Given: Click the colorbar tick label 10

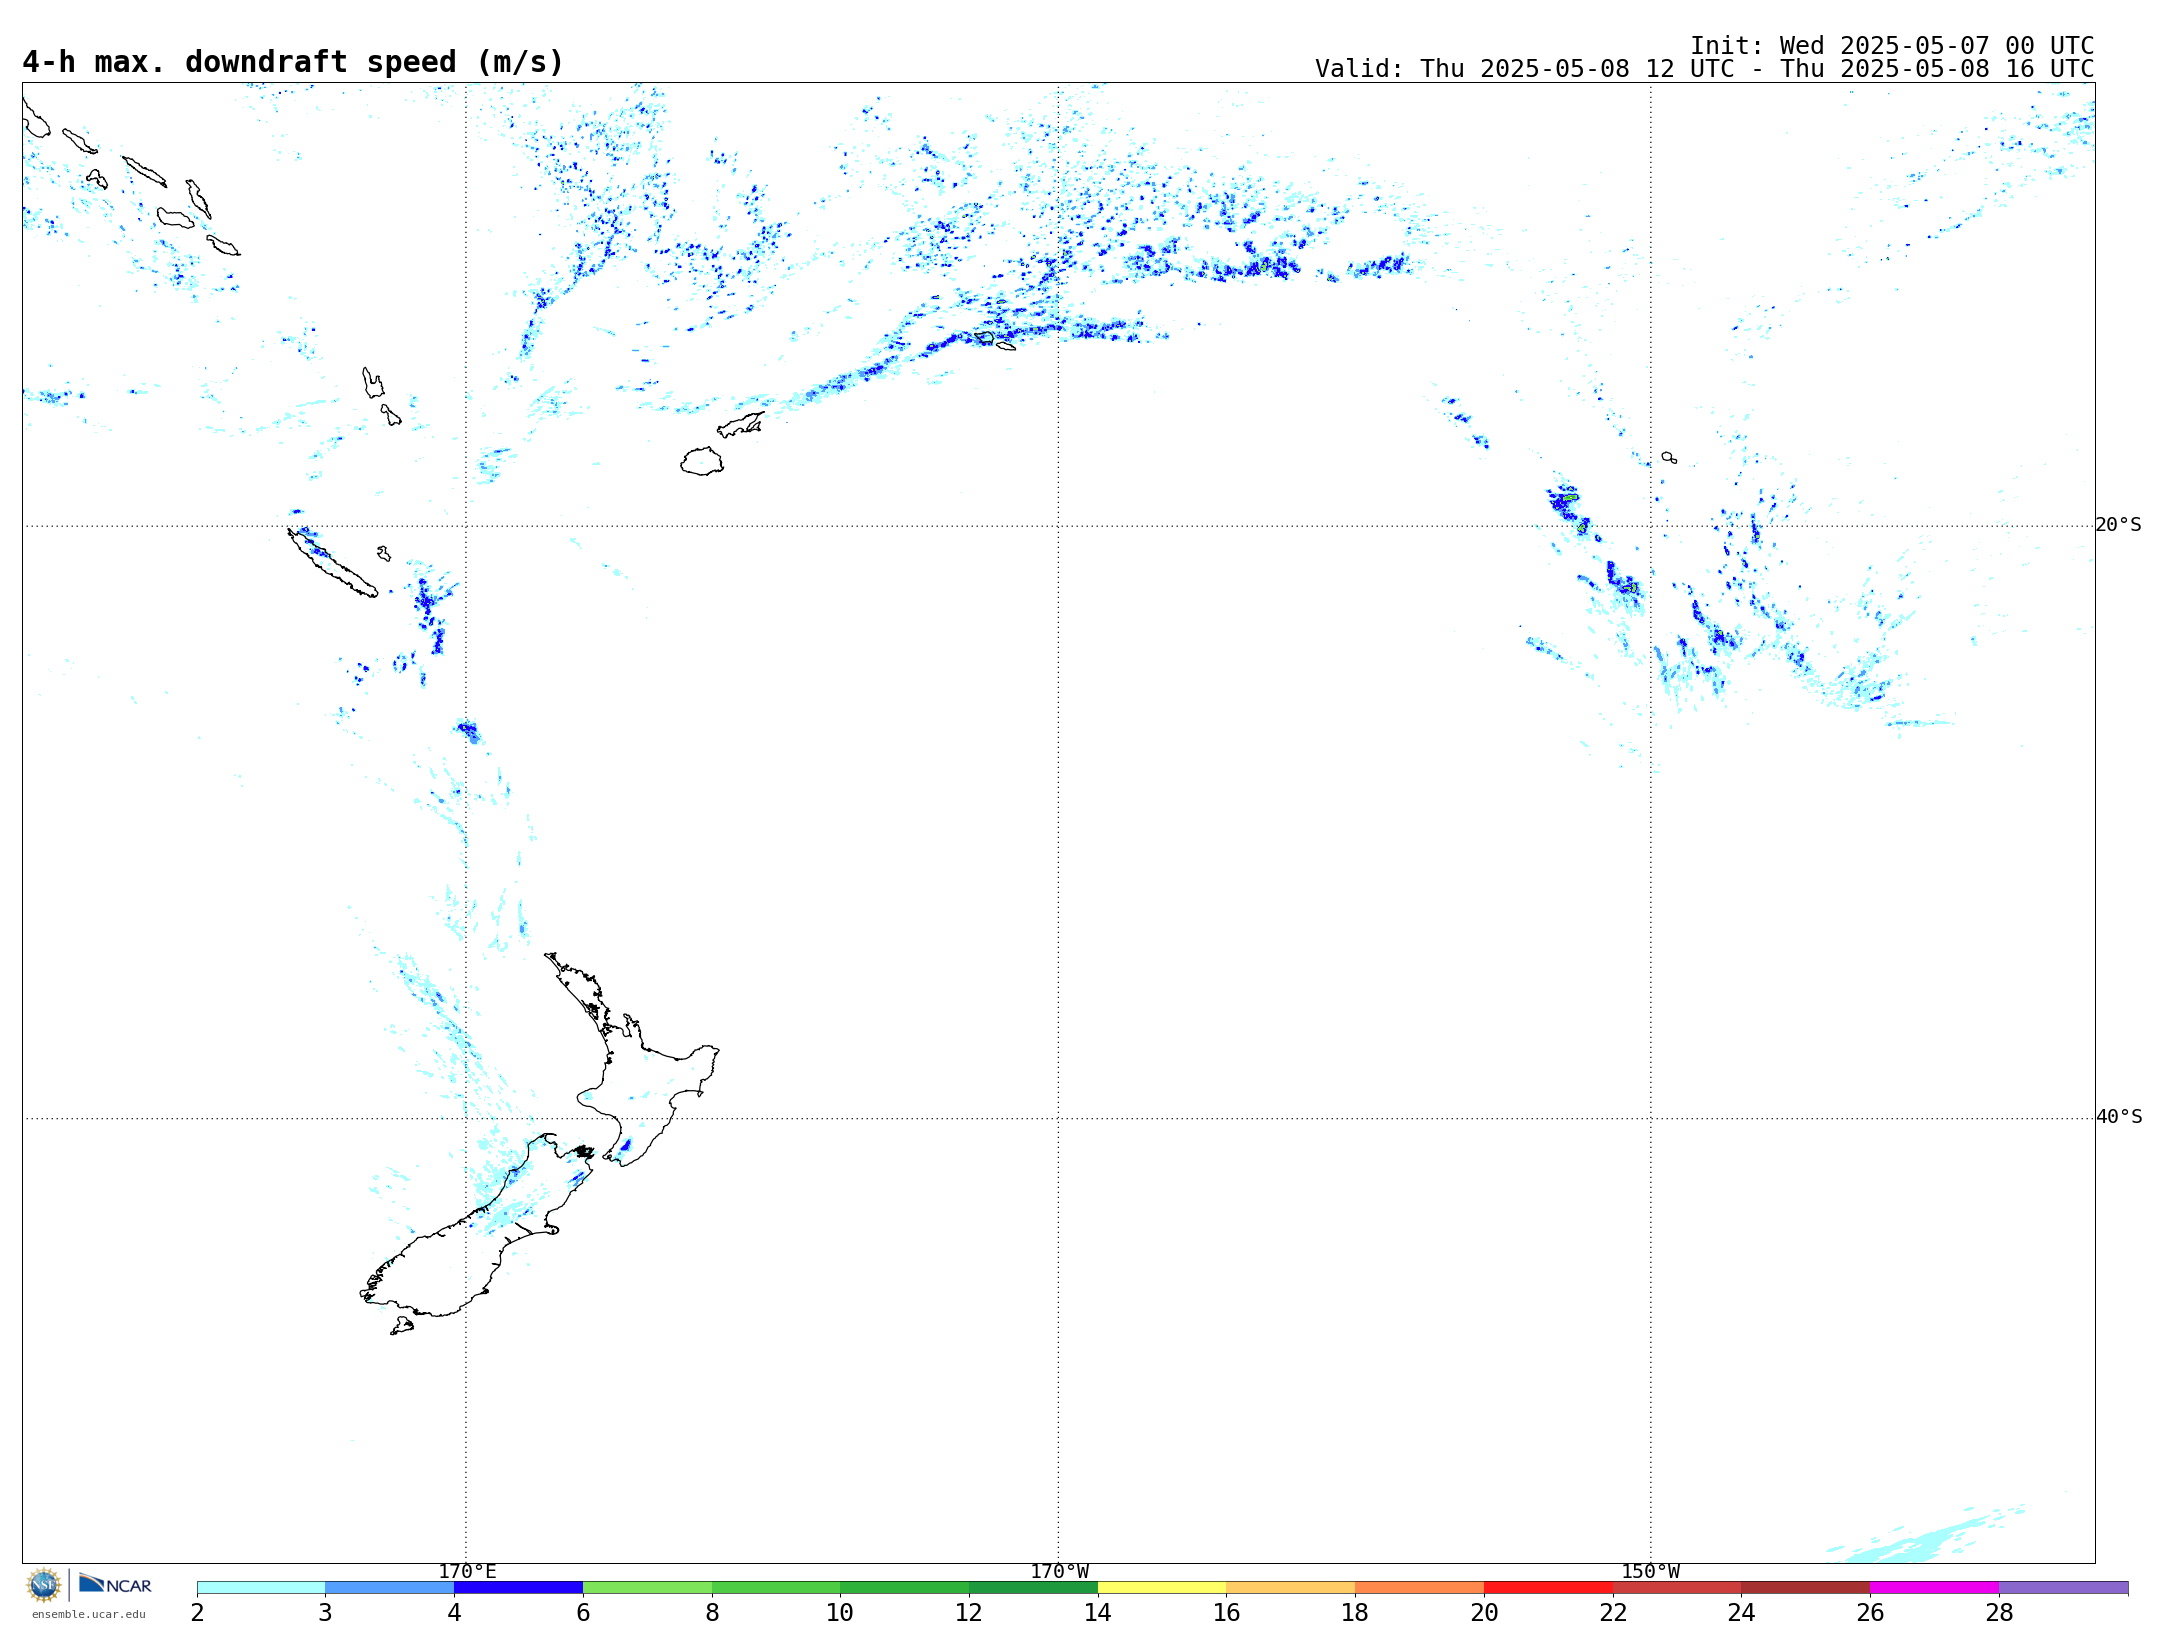Looking at the screenshot, I should click(x=840, y=1612).
